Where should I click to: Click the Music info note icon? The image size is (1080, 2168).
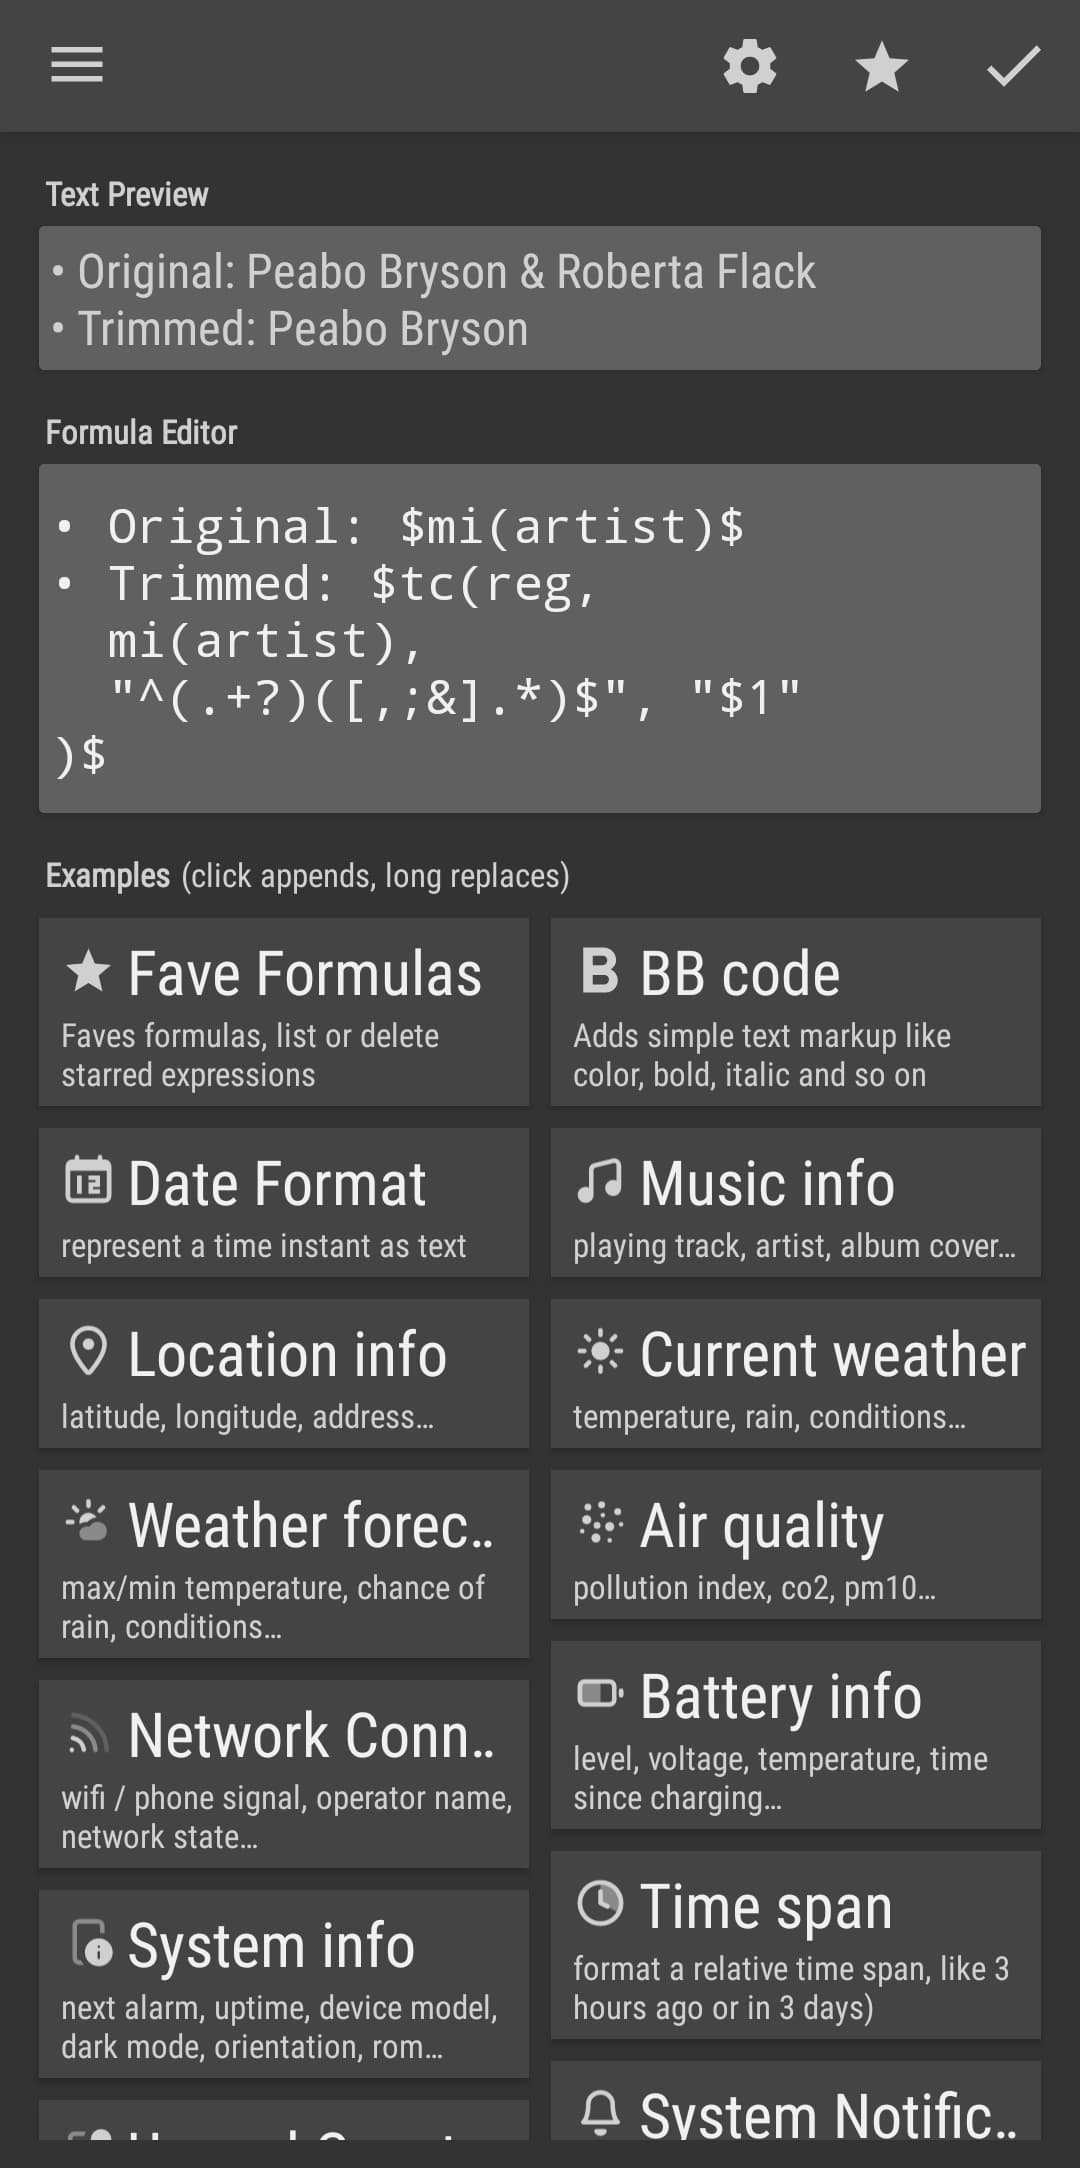click(x=599, y=1181)
